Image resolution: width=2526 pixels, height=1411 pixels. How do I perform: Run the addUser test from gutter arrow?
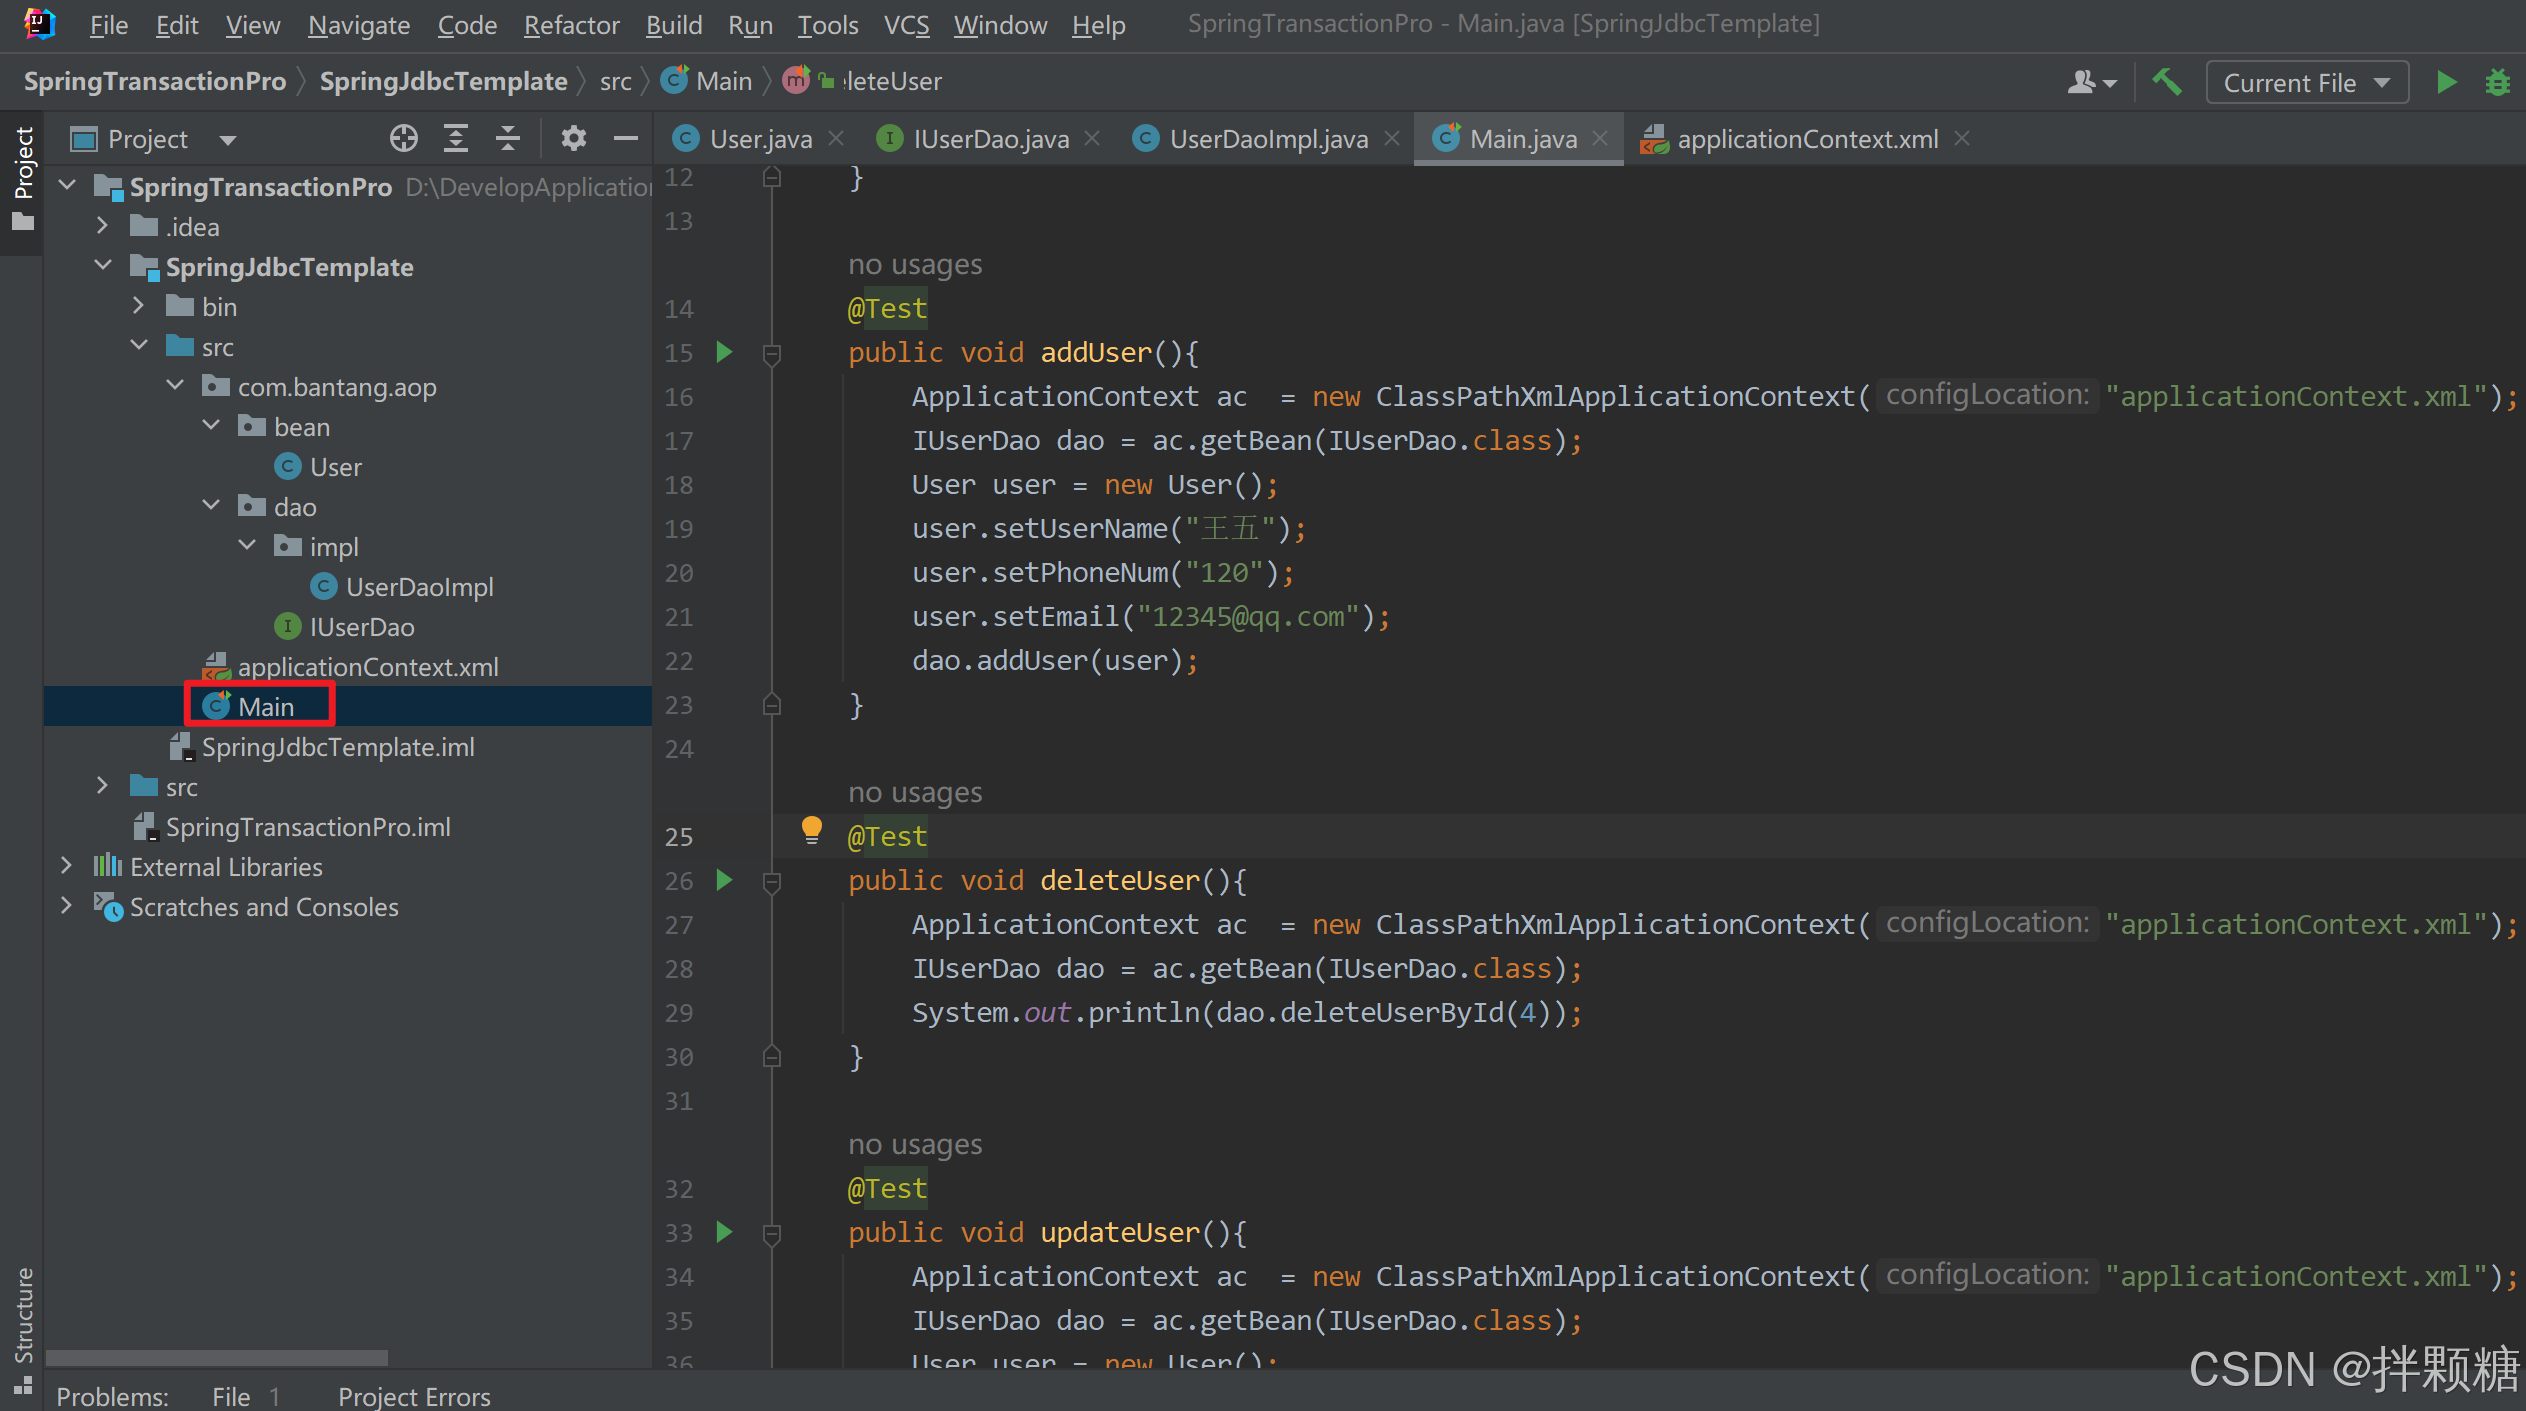click(x=725, y=352)
